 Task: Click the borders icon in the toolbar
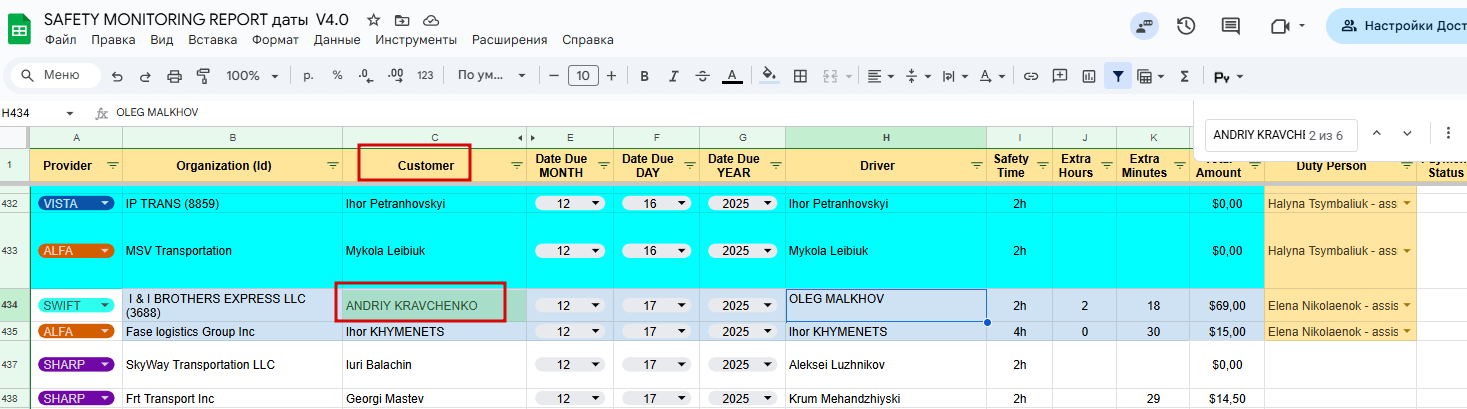click(800, 76)
